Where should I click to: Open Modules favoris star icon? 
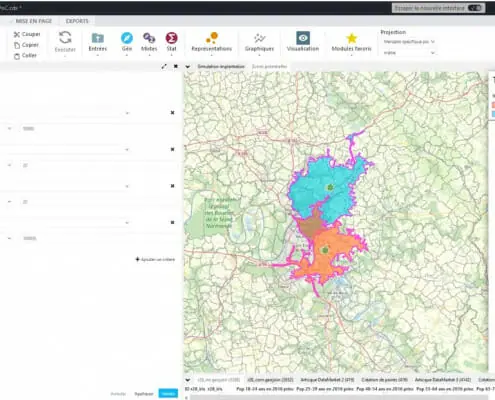[x=351, y=38]
